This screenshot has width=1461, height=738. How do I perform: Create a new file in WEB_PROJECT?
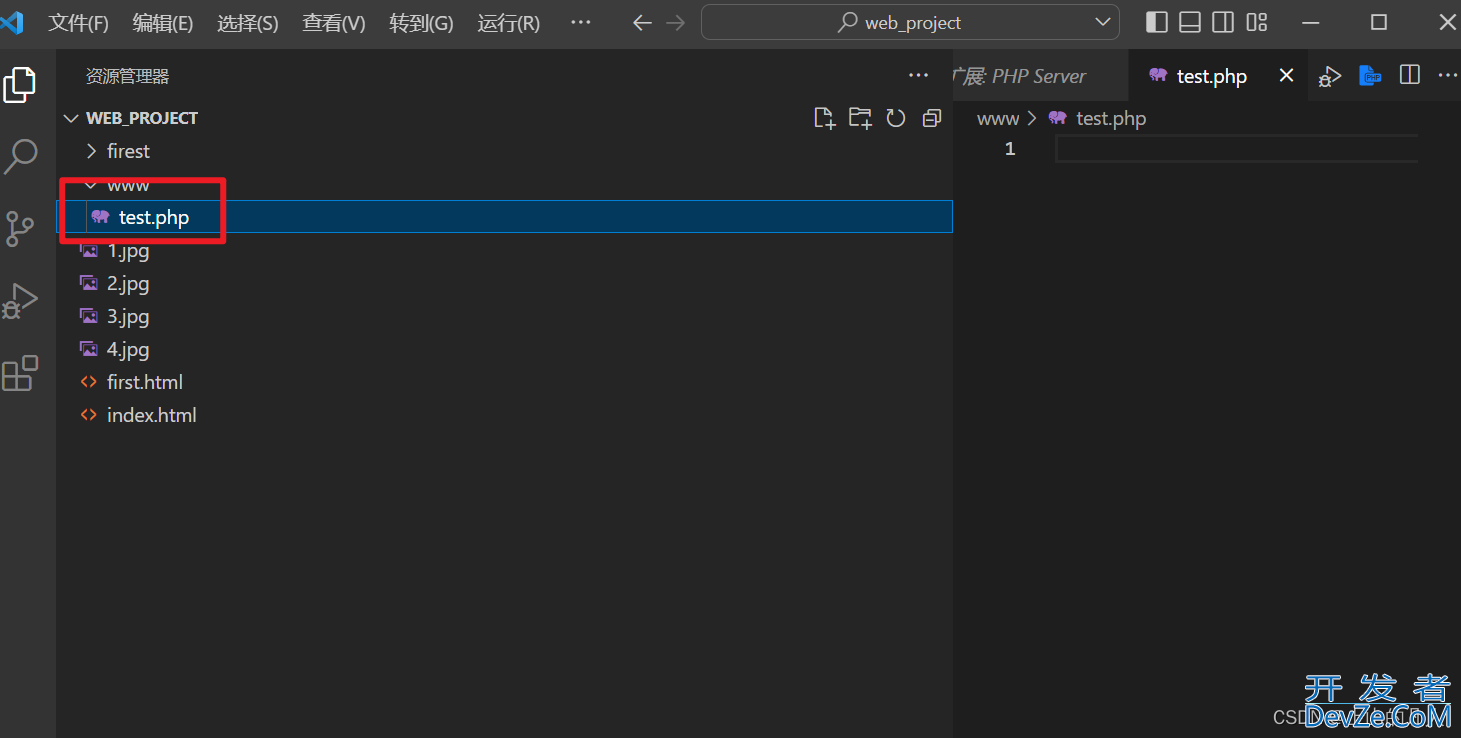click(x=824, y=118)
